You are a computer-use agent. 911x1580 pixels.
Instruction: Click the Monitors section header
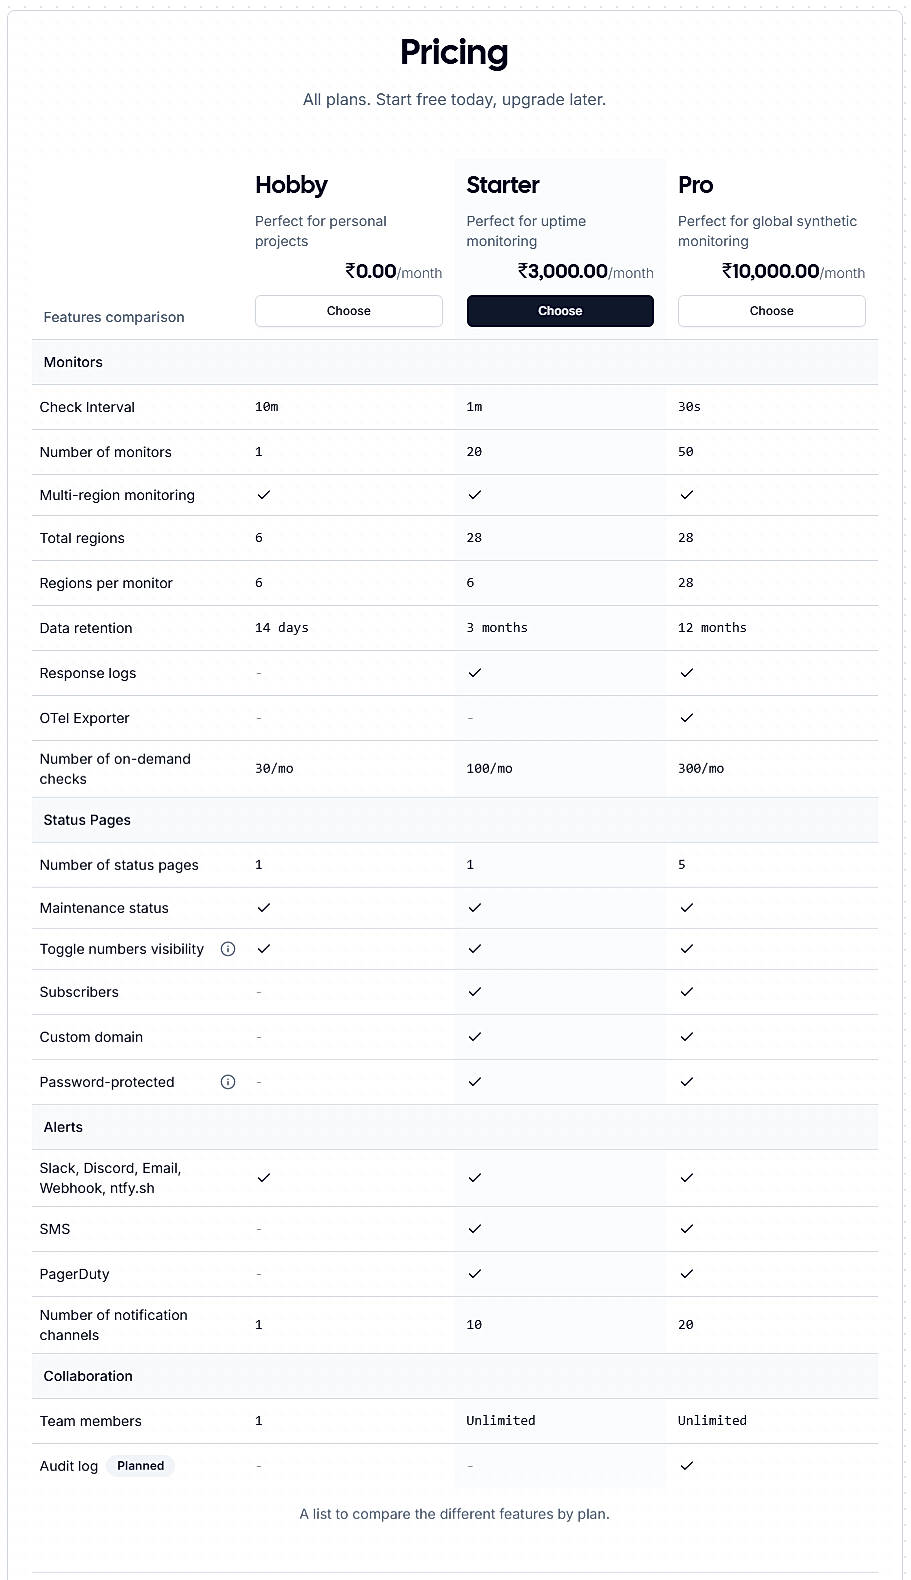click(x=72, y=362)
